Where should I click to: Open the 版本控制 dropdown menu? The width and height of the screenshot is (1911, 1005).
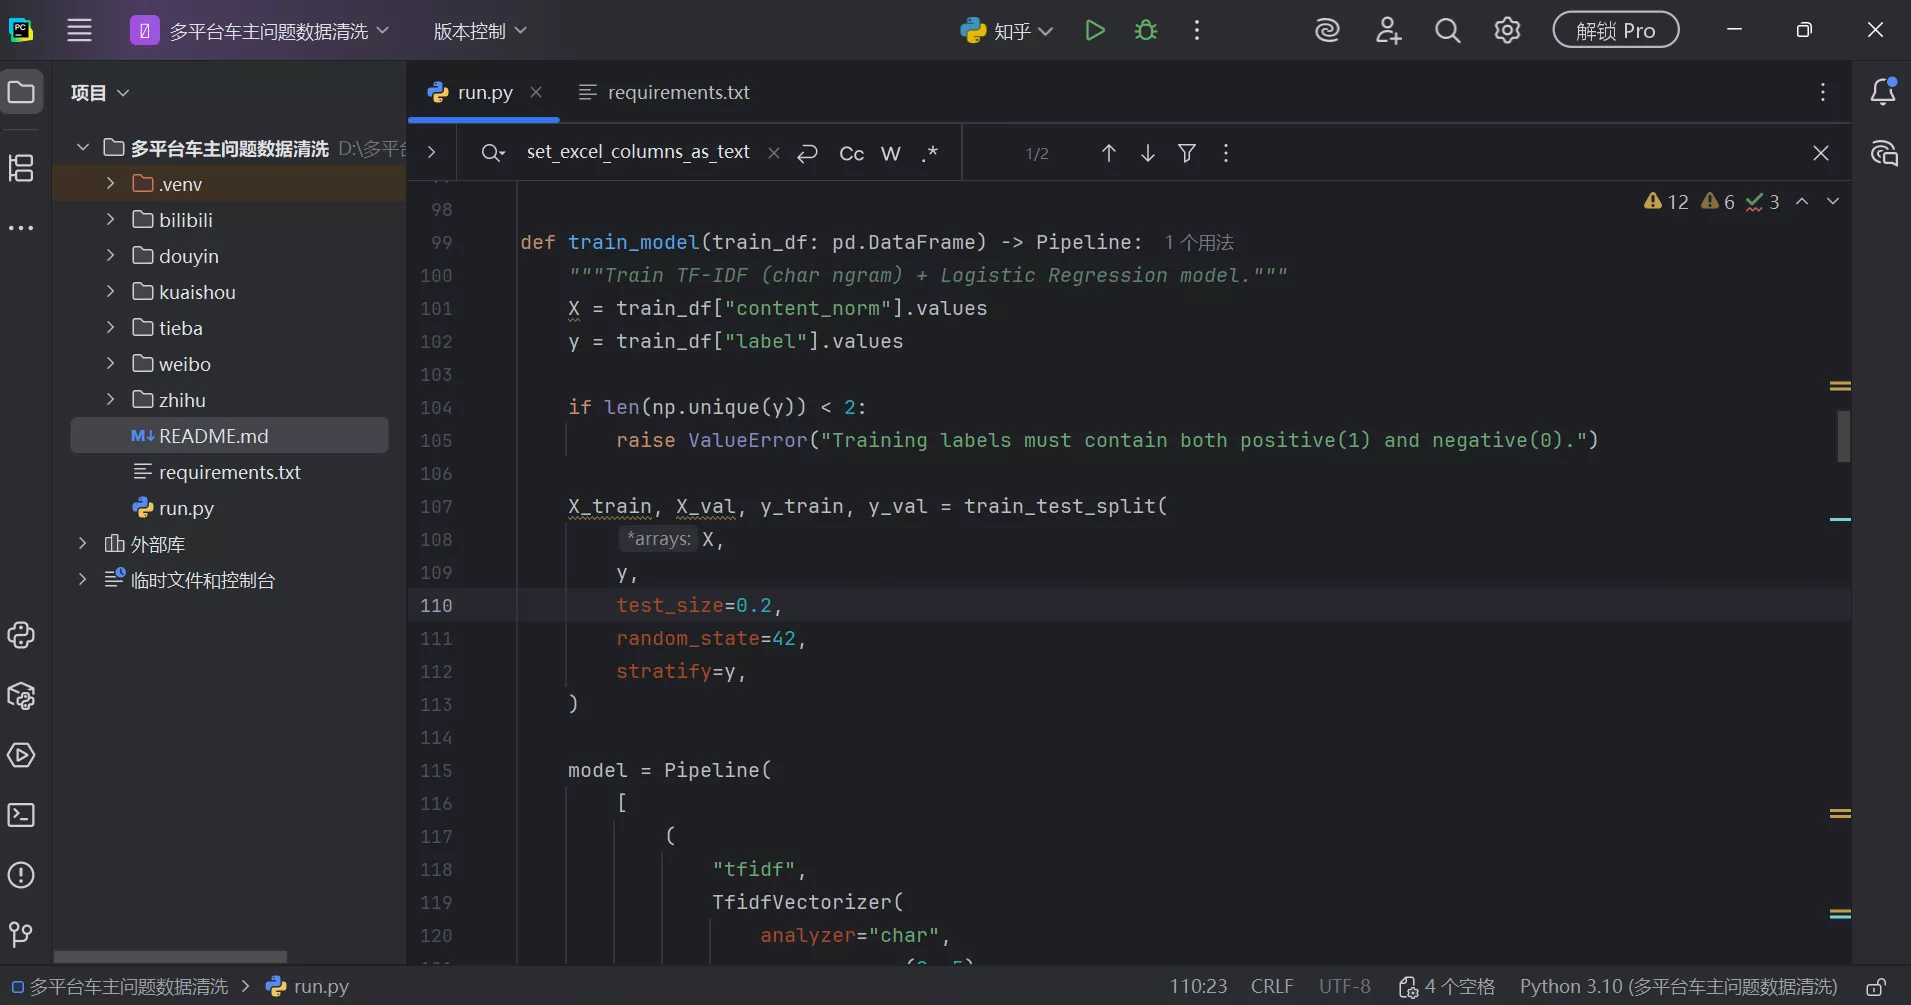click(x=479, y=31)
